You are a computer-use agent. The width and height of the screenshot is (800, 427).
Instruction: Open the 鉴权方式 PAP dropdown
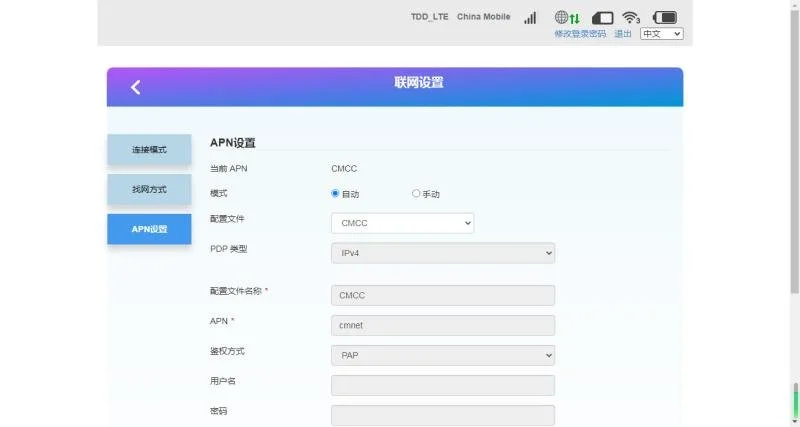pyautogui.click(x=443, y=355)
